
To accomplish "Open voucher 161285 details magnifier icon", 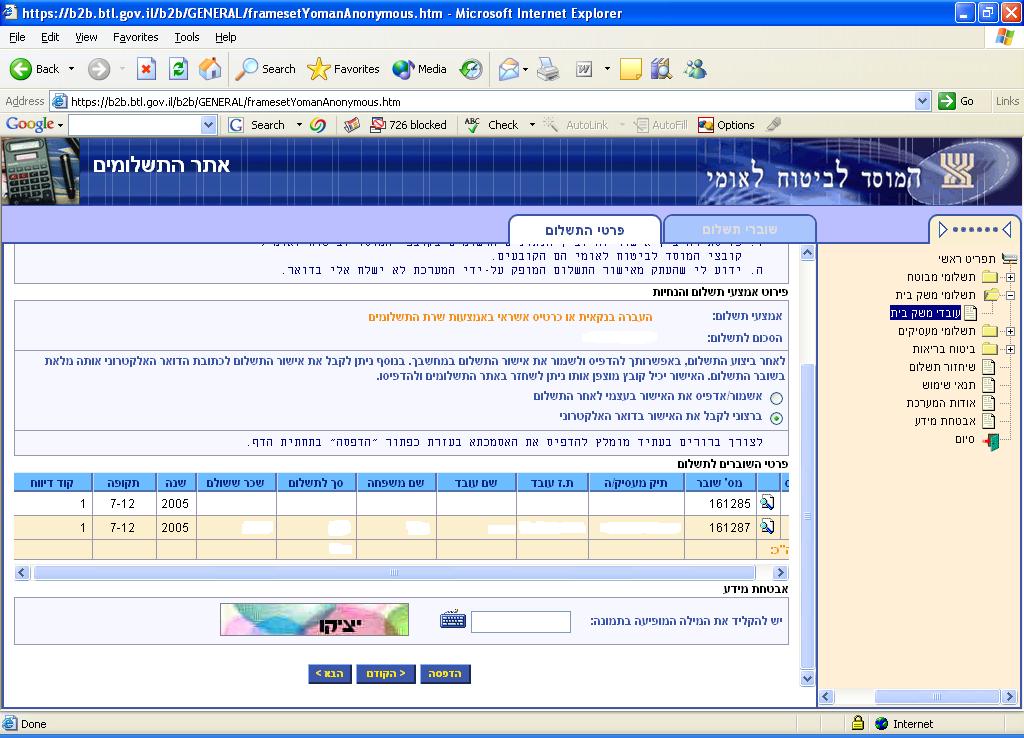I will 767,502.
